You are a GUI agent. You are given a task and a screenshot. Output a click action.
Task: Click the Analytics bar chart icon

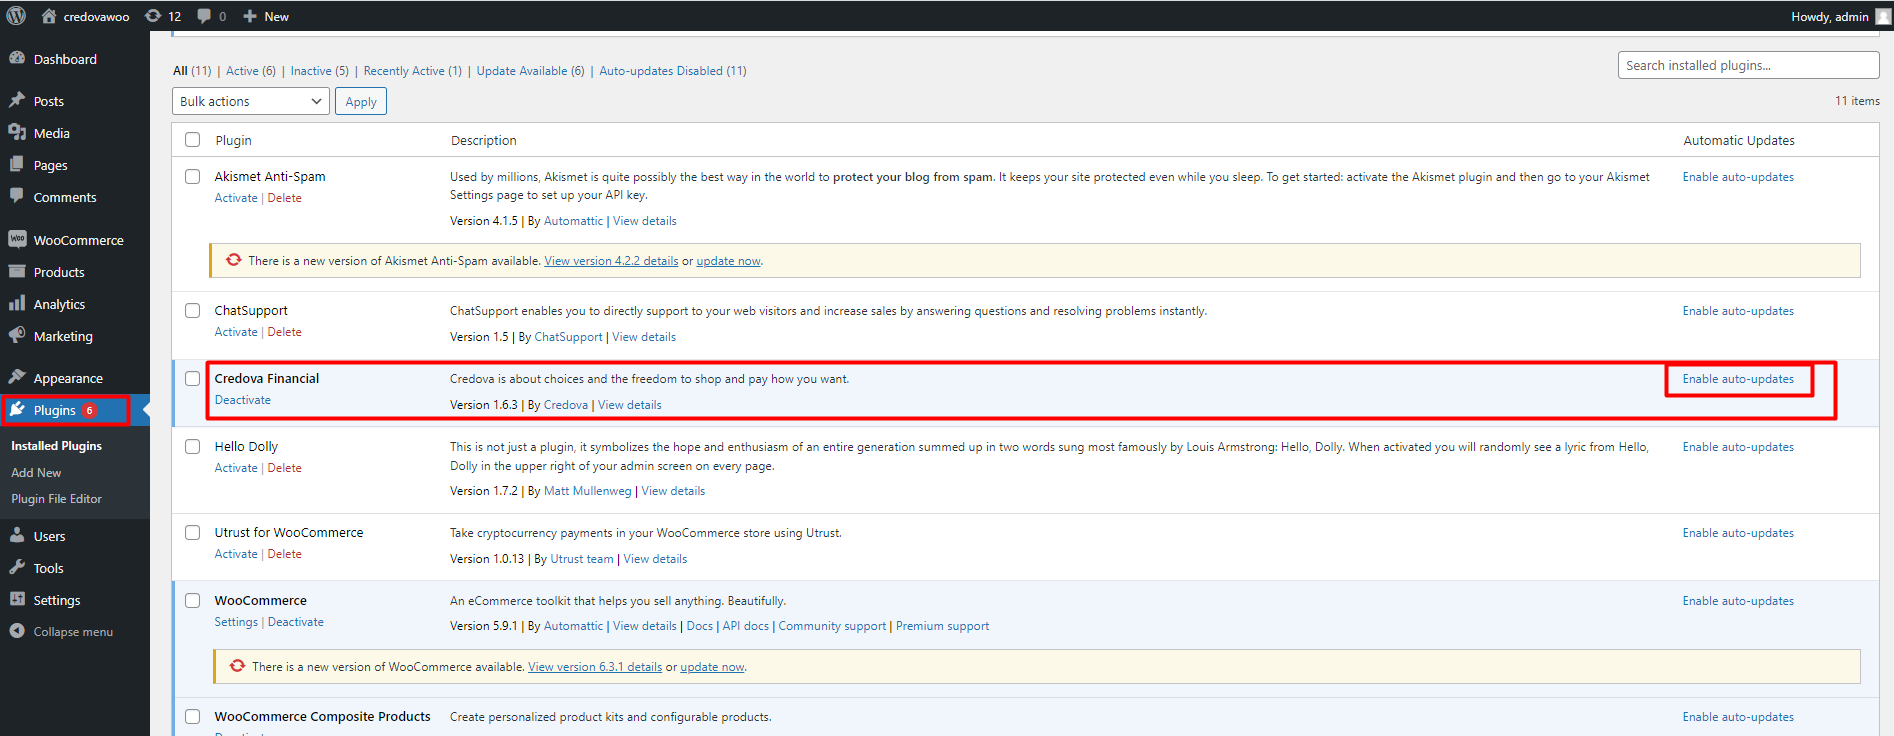pyautogui.click(x=17, y=303)
